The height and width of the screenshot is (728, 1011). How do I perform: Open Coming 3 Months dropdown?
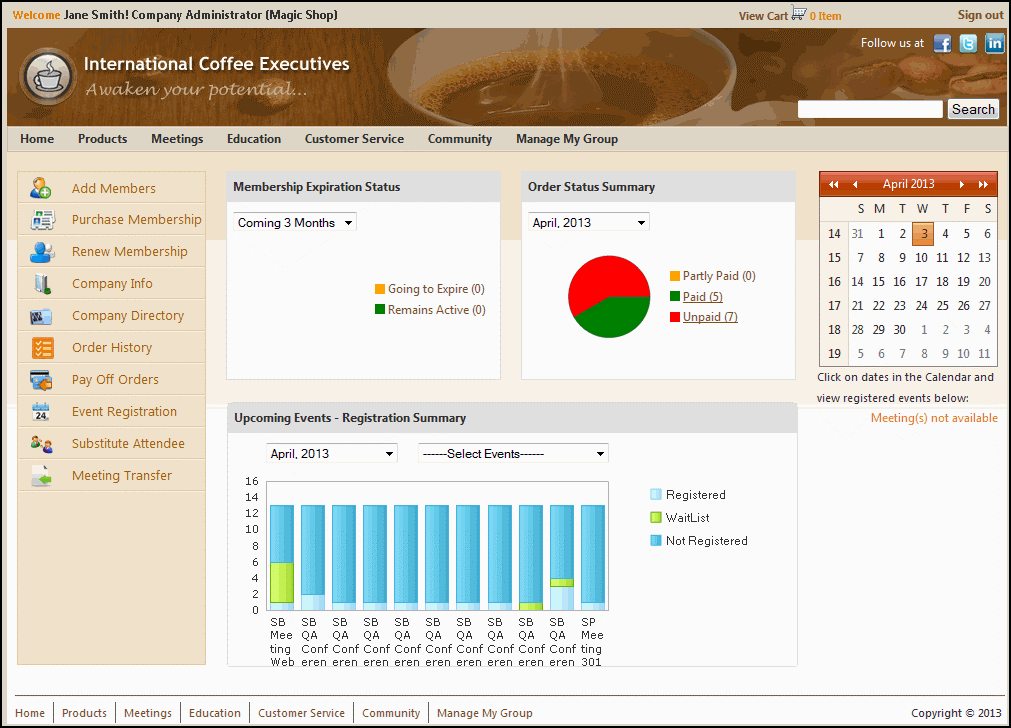(295, 222)
